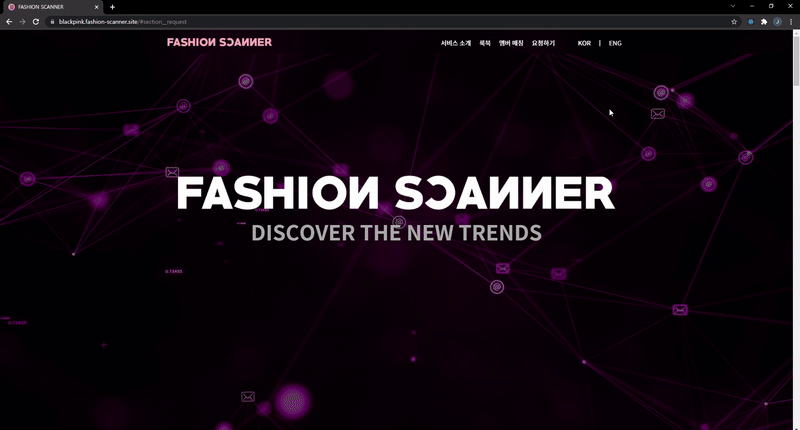Open the 룩북 menu item

485,43
